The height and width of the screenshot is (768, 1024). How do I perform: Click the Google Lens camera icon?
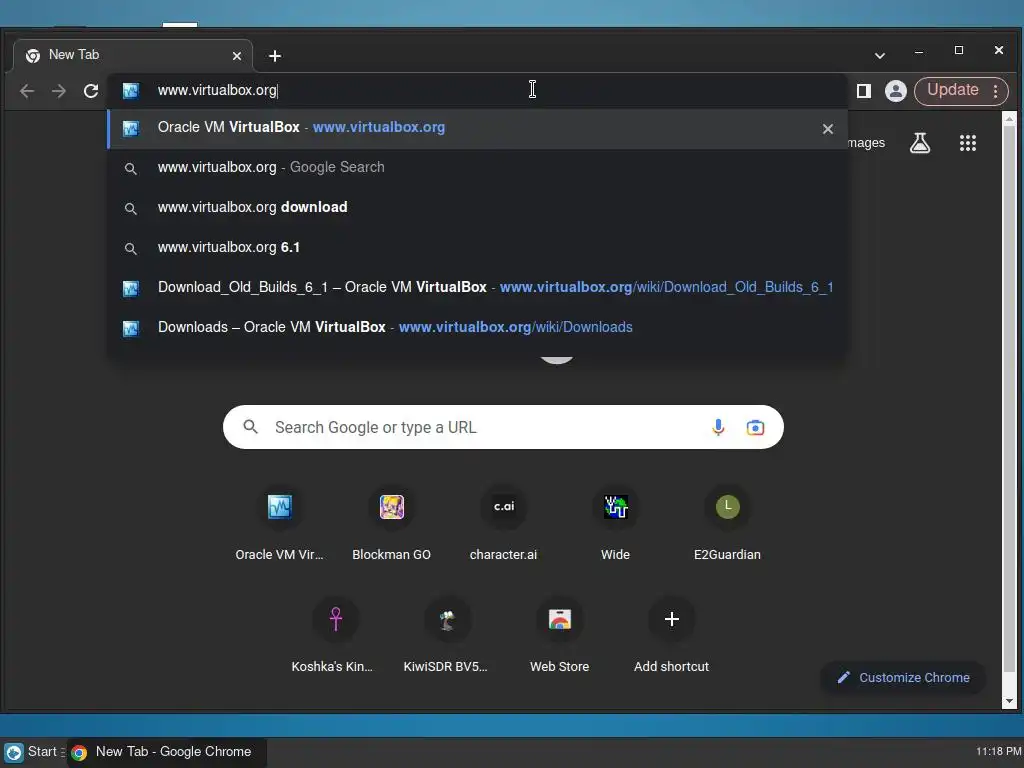tap(755, 427)
